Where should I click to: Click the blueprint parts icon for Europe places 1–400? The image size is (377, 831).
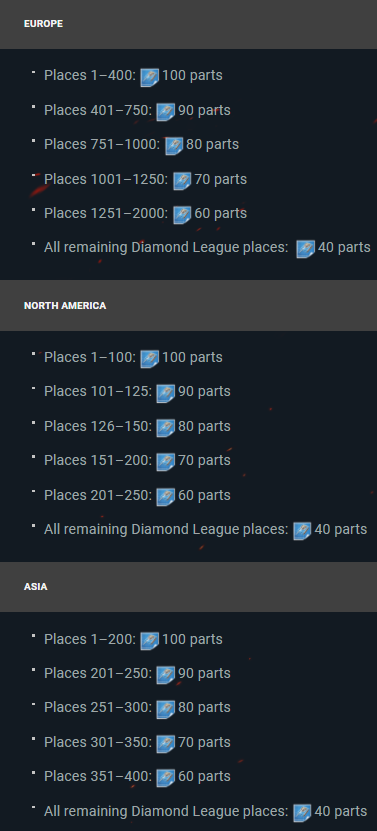click(150, 77)
